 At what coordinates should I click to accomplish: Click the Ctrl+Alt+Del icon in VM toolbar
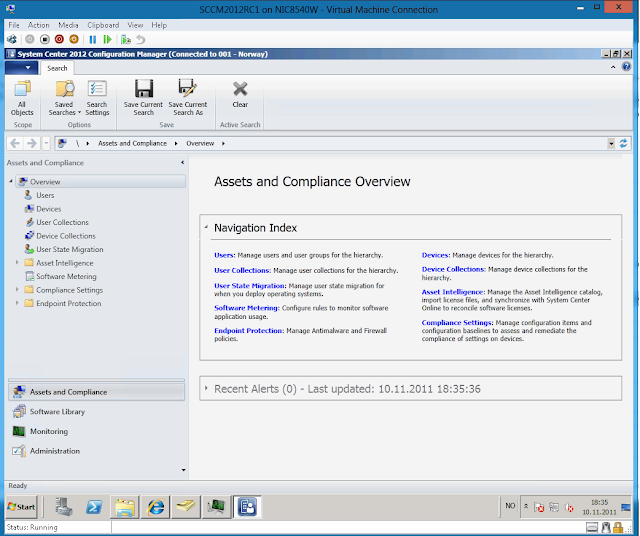coord(12,39)
